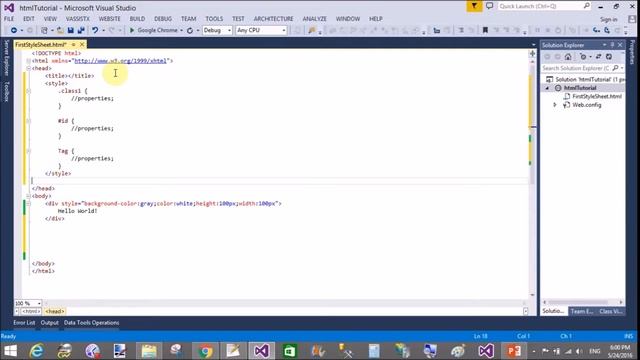Open the Solution Explorer window options dropdown
640x360 pixels.
pos(604,45)
